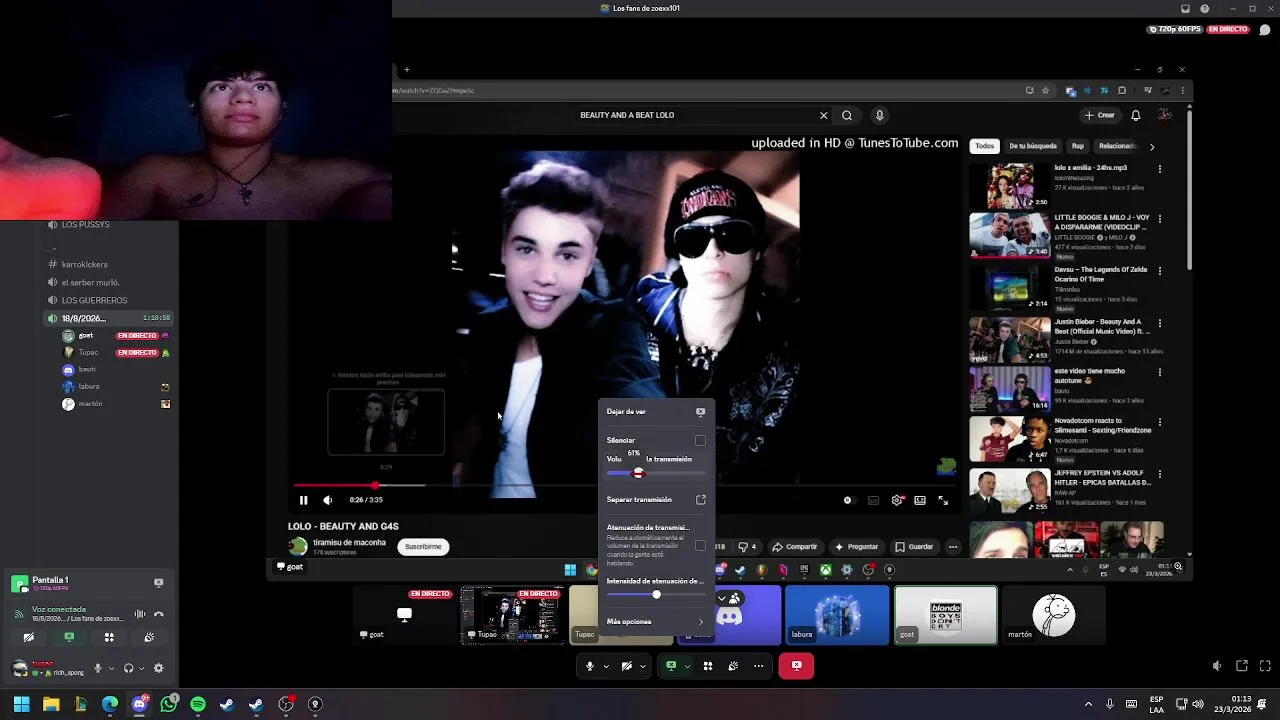Viewport: 1280px width, 720px height.
Task: Click the Discord stop-streaming icon beside Pantalla 1
Action: (158, 582)
